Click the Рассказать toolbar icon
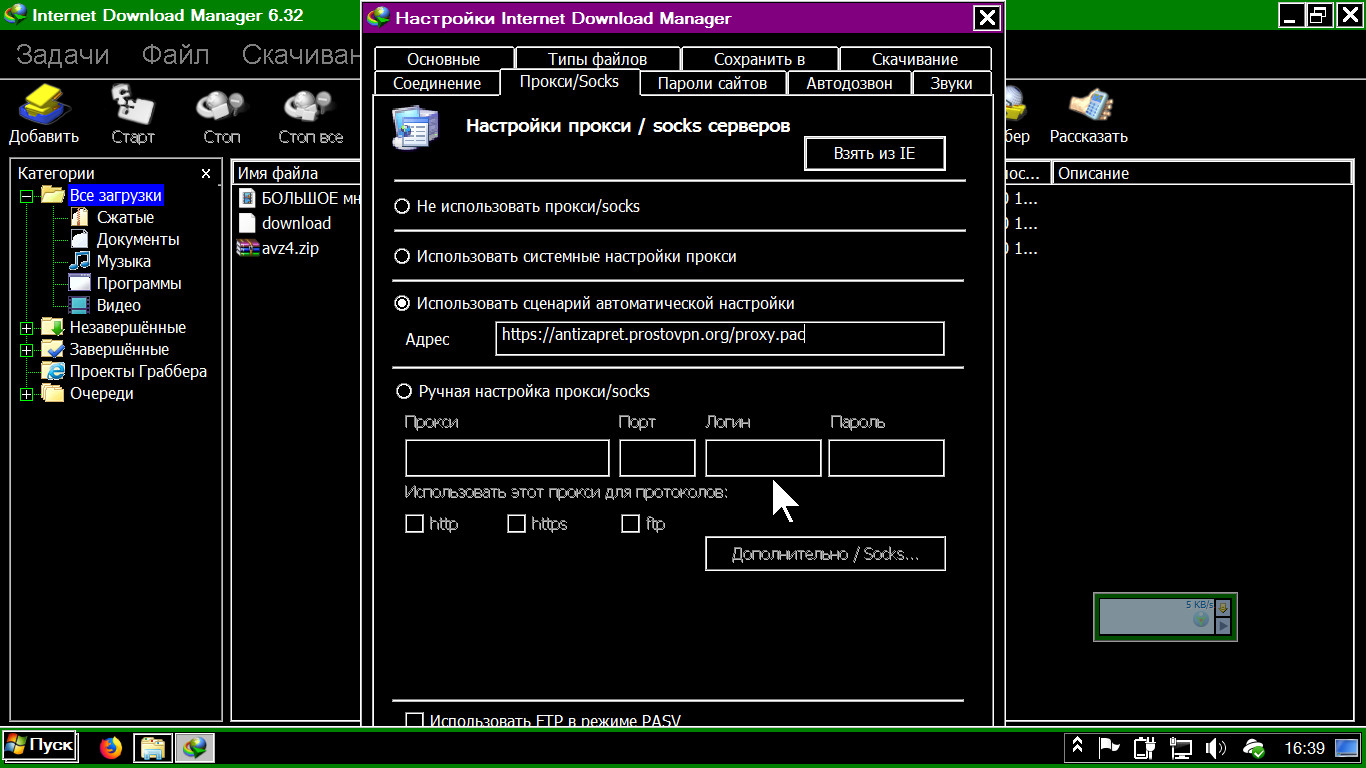This screenshot has height=768, width=1366. 1089,115
